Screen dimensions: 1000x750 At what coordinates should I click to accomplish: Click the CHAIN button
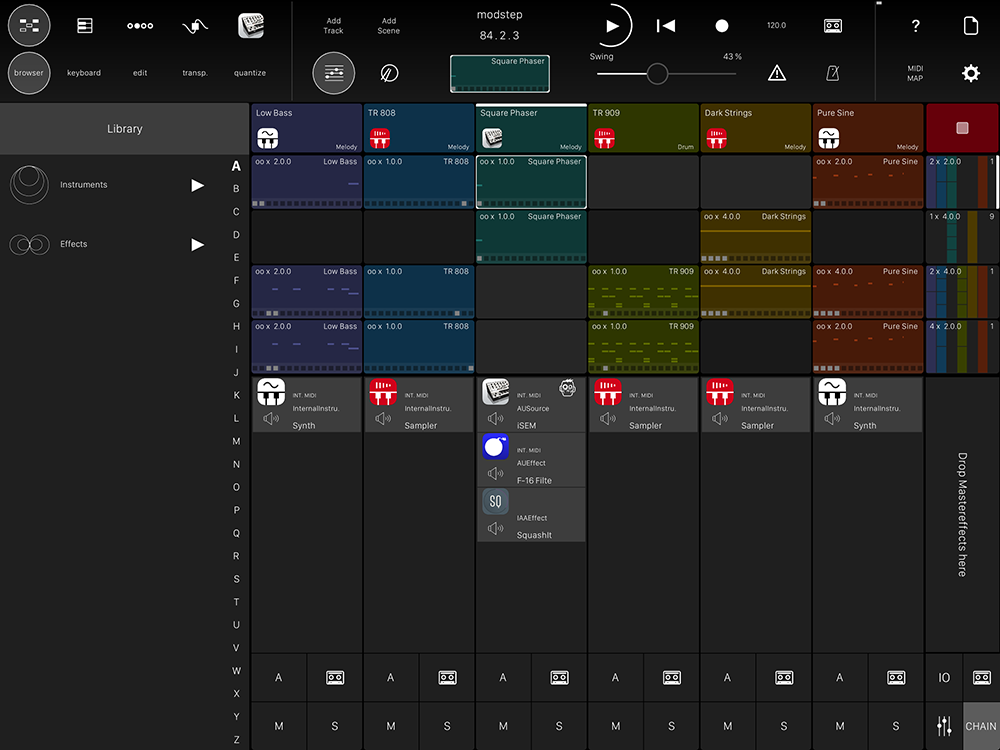(980, 726)
